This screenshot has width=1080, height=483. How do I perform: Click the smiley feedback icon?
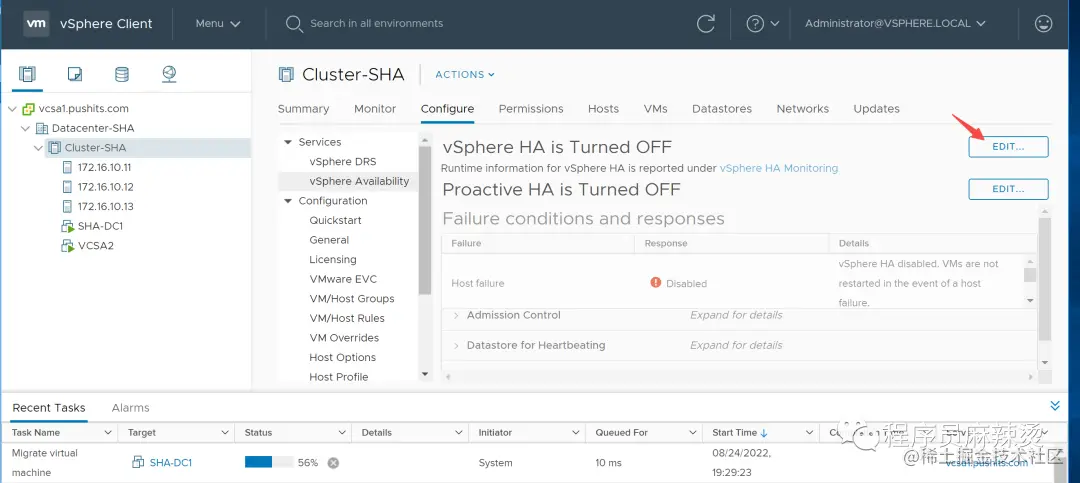click(x=1044, y=23)
